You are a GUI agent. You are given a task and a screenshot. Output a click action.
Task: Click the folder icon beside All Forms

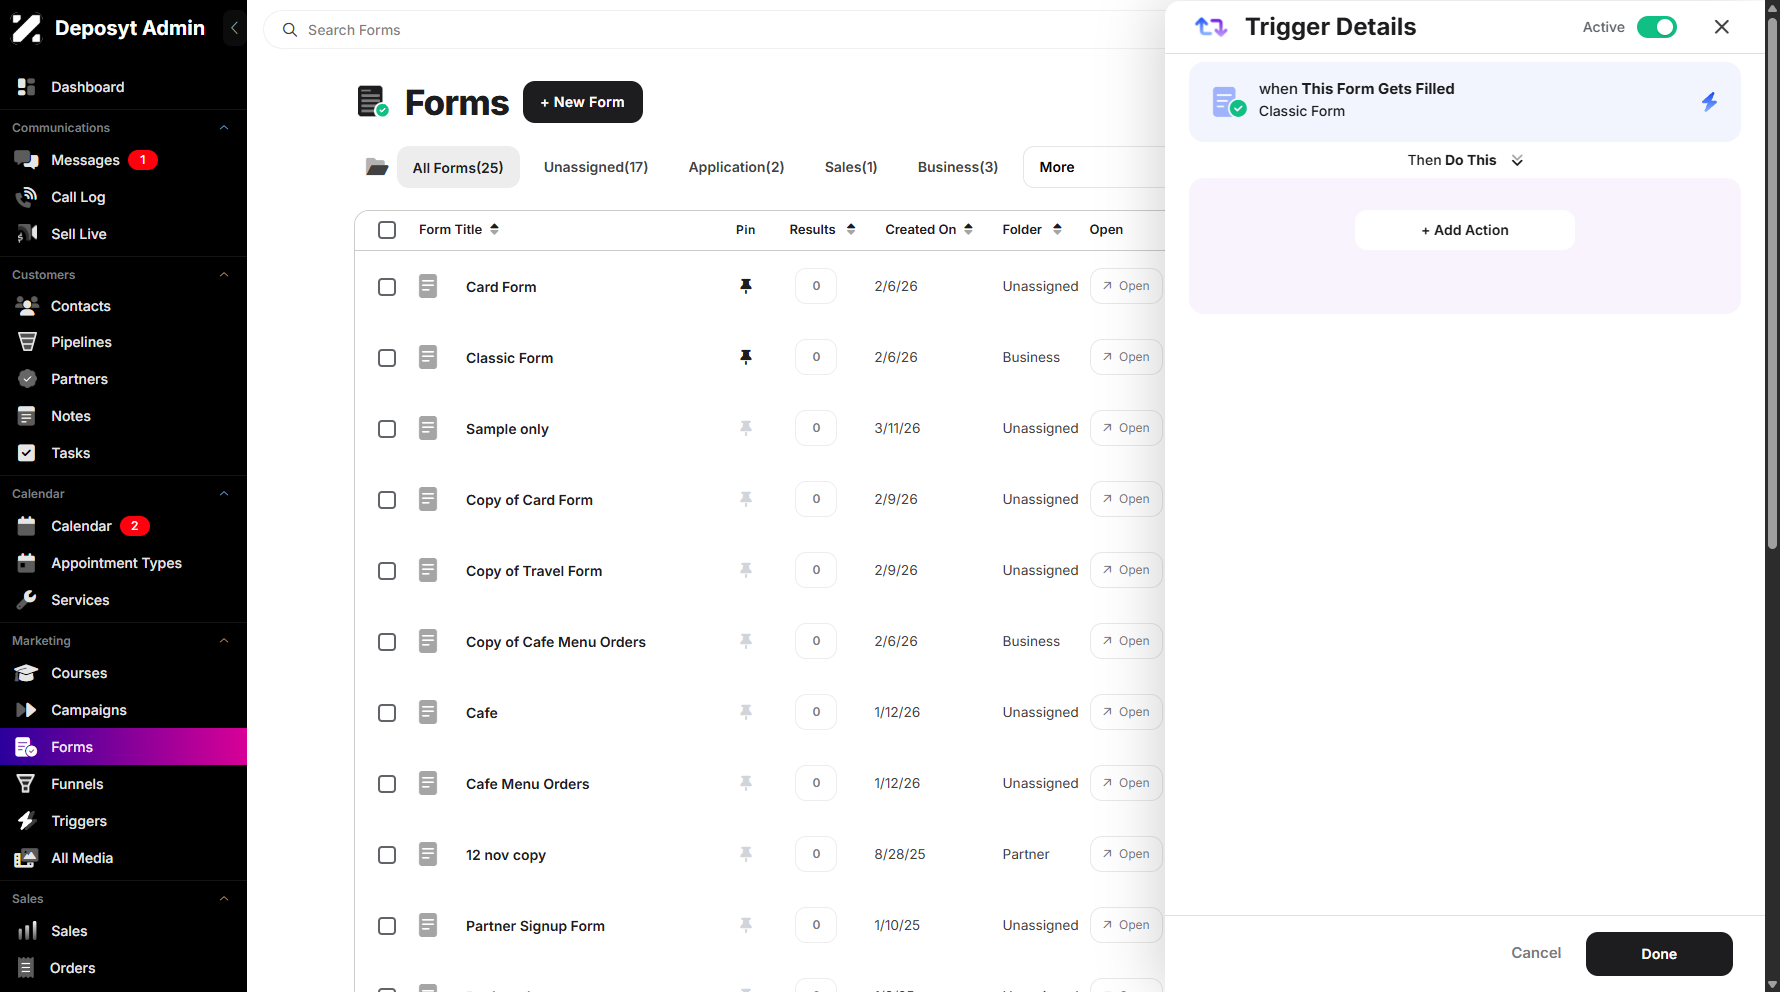click(377, 167)
